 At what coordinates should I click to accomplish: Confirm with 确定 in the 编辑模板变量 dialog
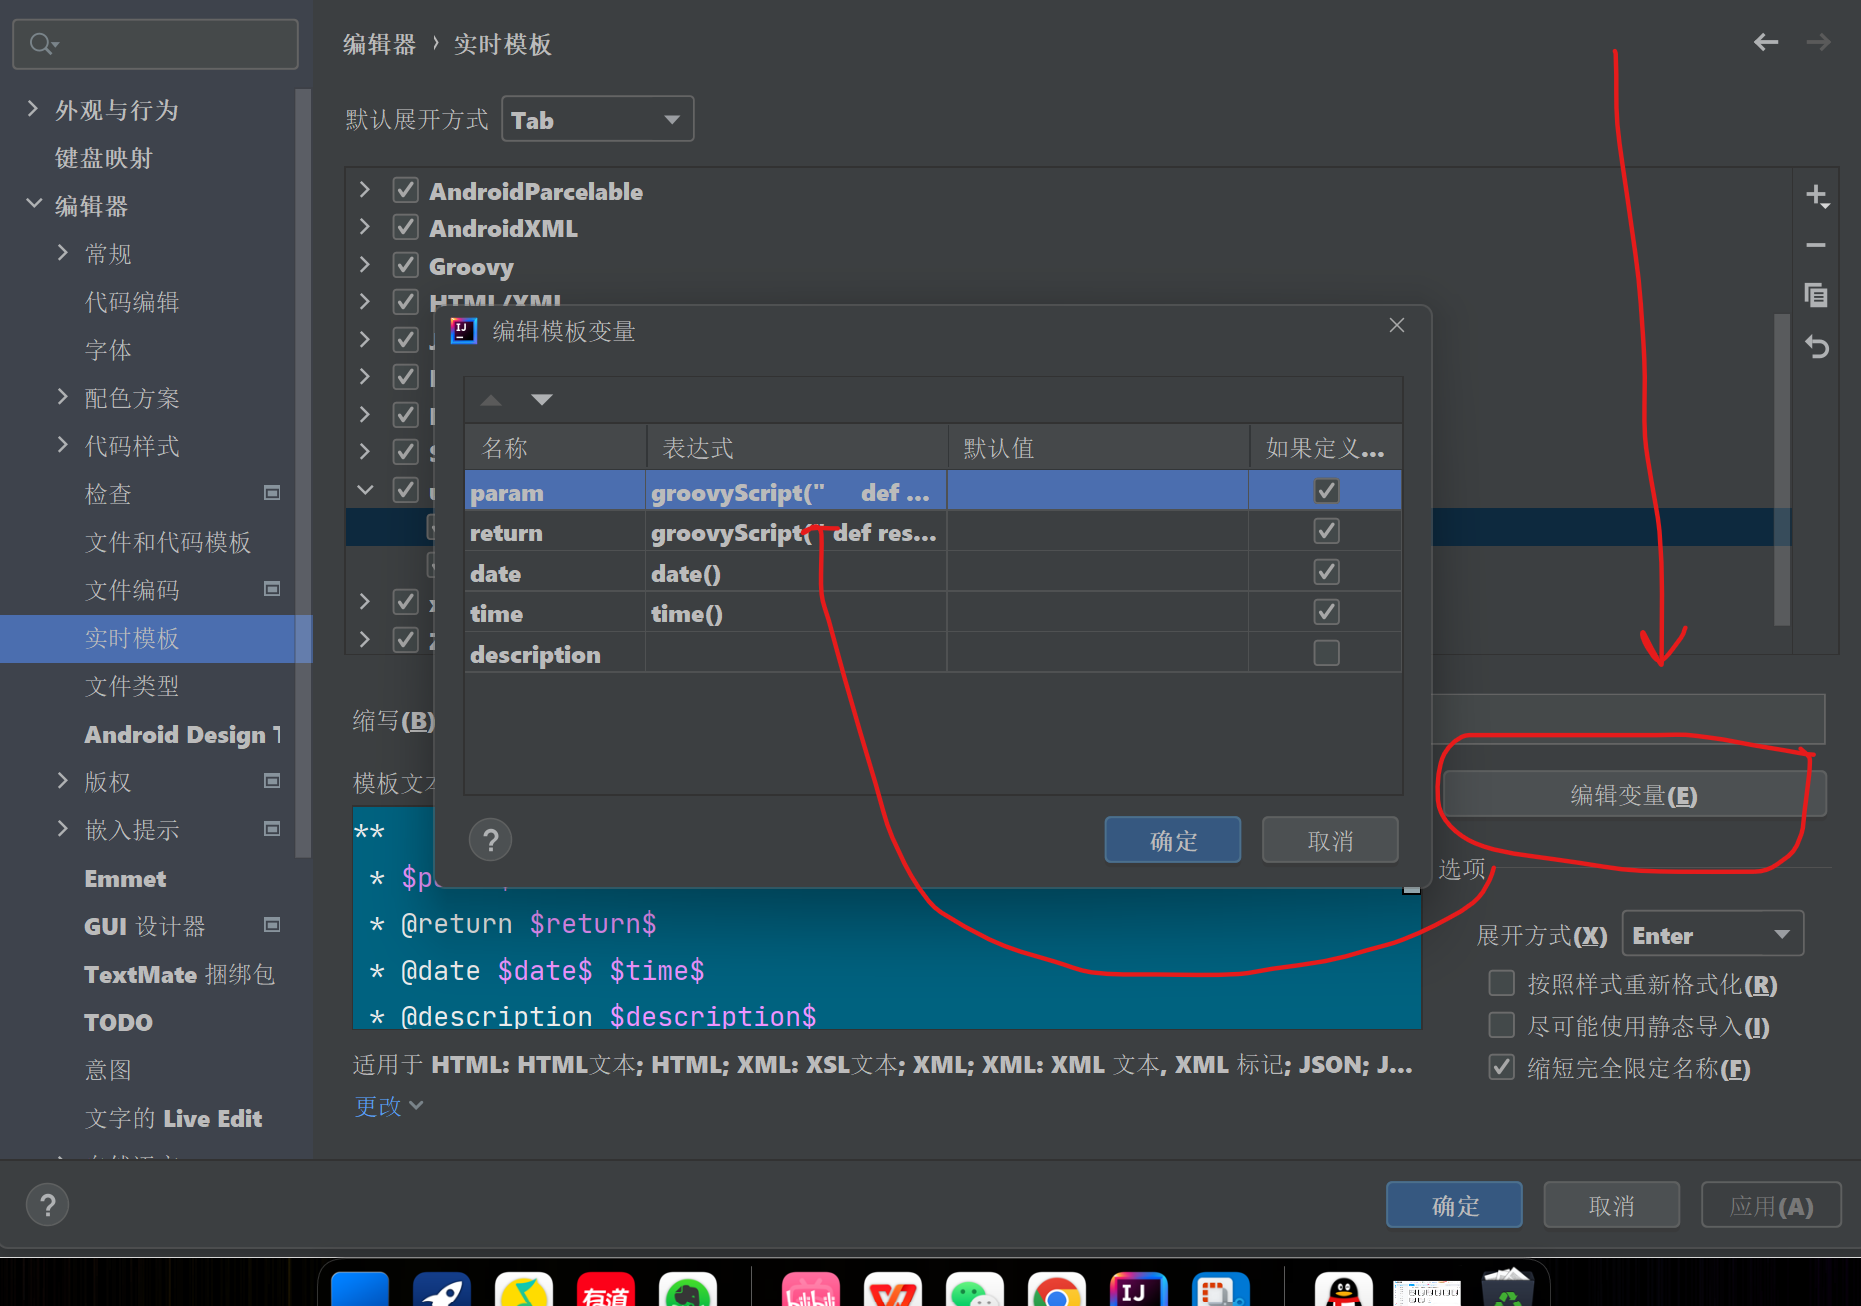tap(1173, 840)
